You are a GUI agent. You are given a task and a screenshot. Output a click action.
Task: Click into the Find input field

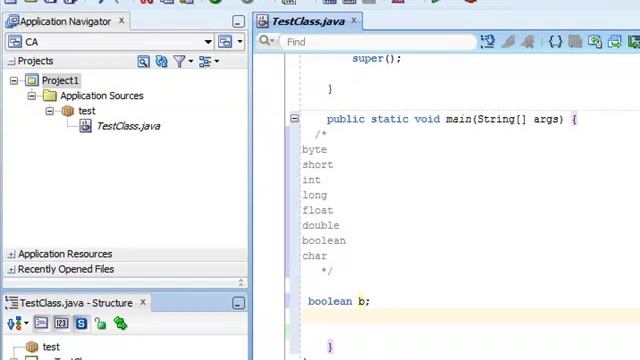(378, 42)
